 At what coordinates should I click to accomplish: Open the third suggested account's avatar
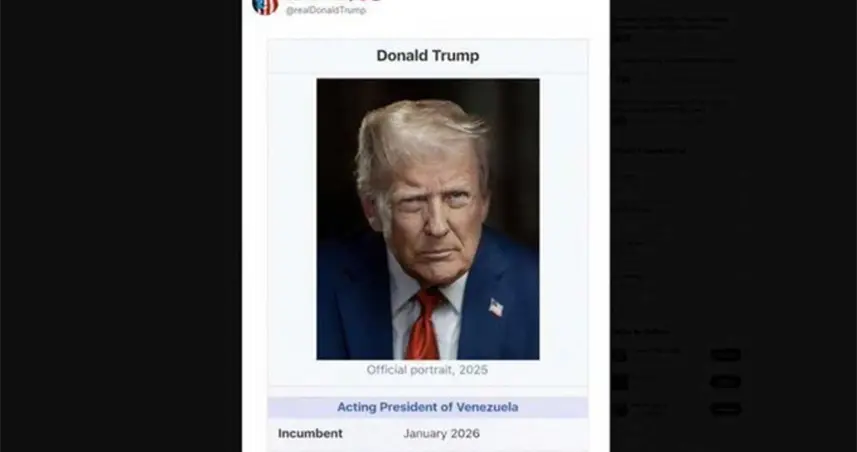tap(619, 409)
